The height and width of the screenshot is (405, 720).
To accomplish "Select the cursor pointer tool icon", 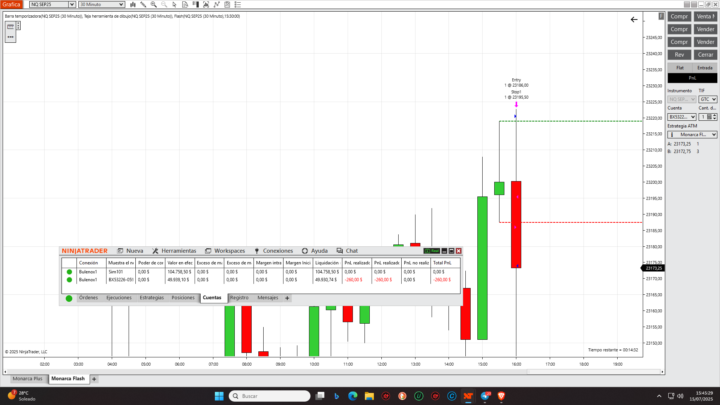I will [x=174, y=5].
